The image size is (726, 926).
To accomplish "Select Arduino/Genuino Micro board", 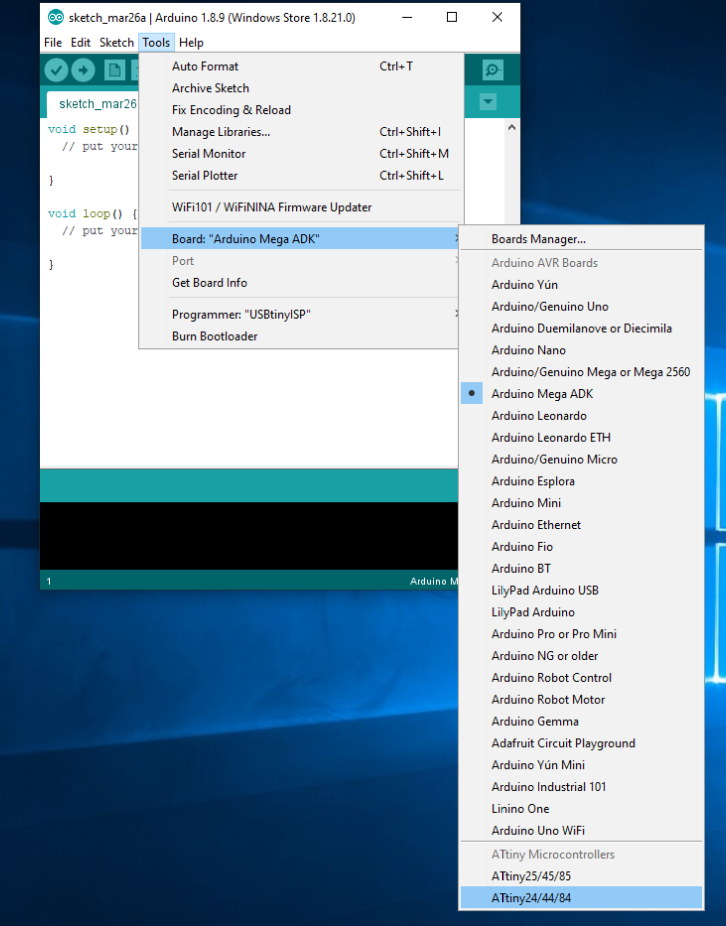I will point(581,459).
